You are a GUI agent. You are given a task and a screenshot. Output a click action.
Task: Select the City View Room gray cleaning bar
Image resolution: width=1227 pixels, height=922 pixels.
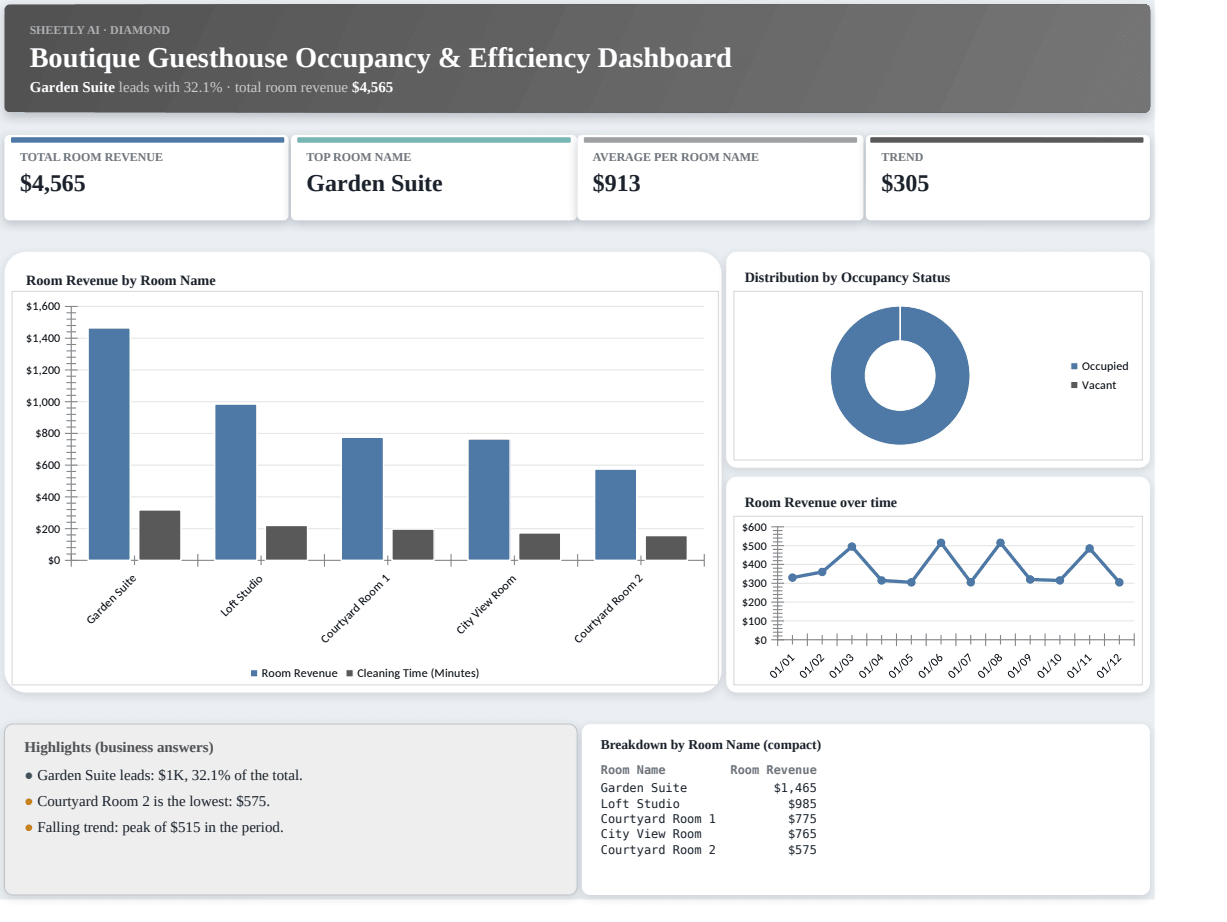[x=540, y=547]
